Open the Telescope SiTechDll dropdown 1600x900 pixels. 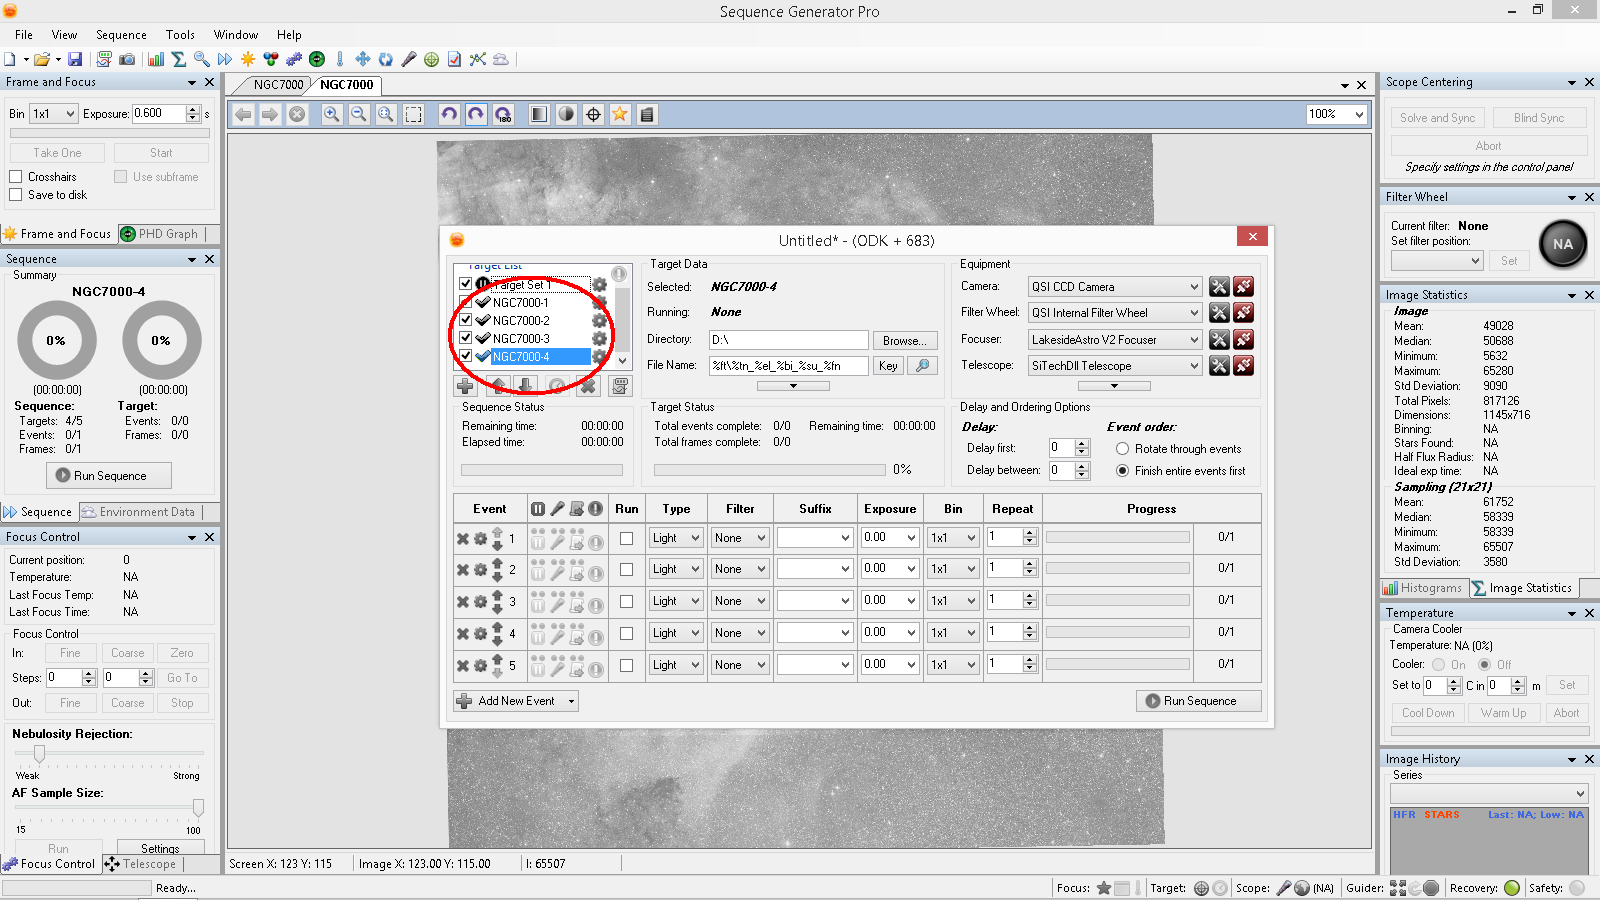tap(1115, 366)
